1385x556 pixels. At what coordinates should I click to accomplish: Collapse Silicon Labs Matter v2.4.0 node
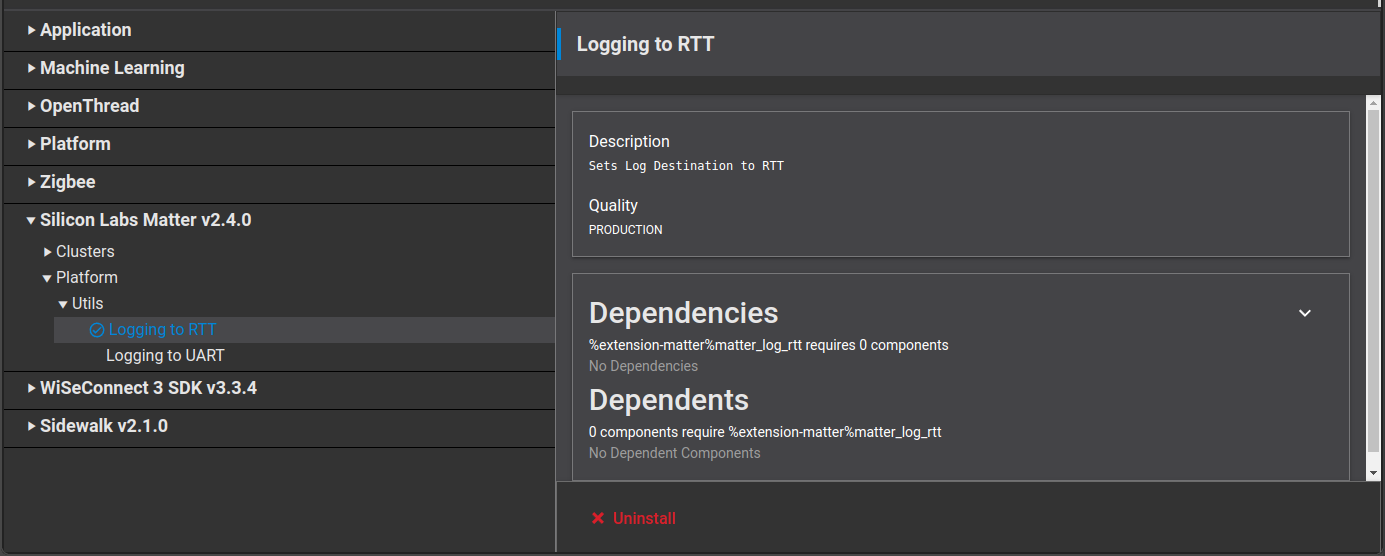click(x=32, y=220)
